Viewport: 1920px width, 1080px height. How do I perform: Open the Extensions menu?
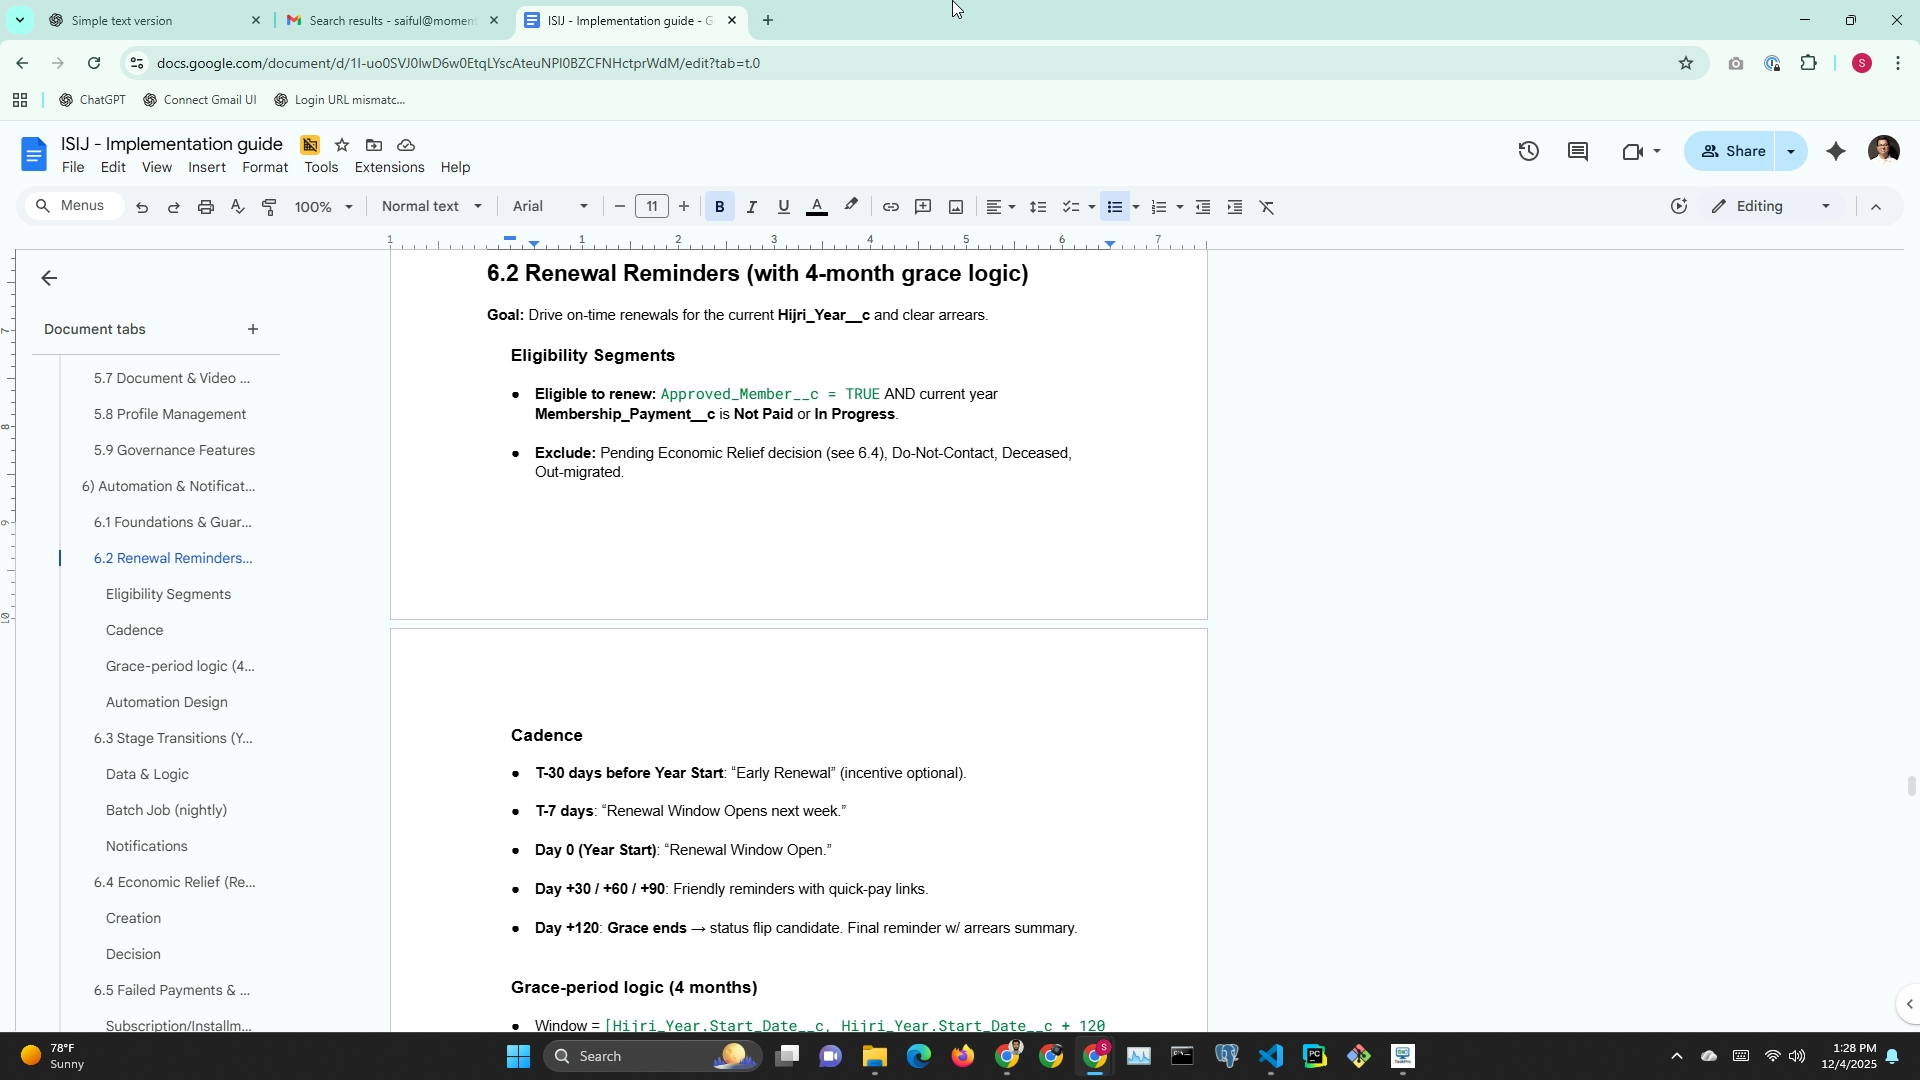point(389,167)
